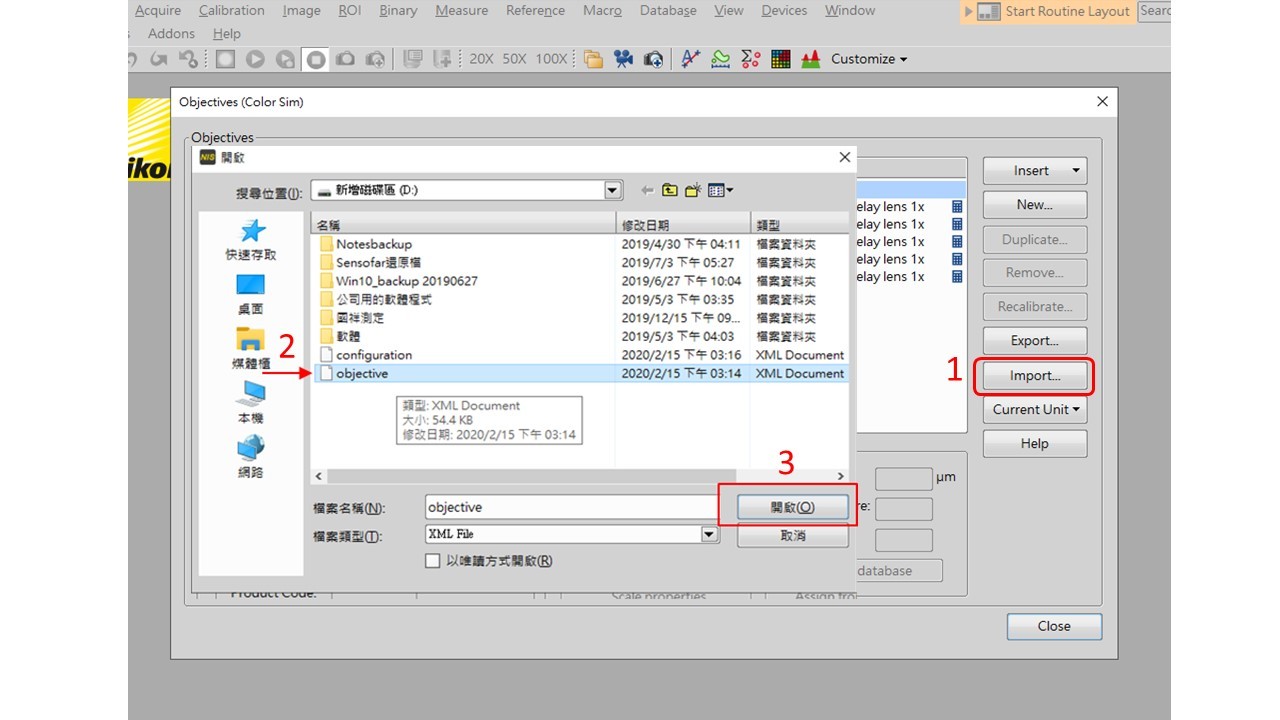Click the up-one-folder-level icon in open dialog
This screenshot has height=720, width=1280.
(x=671, y=189)
